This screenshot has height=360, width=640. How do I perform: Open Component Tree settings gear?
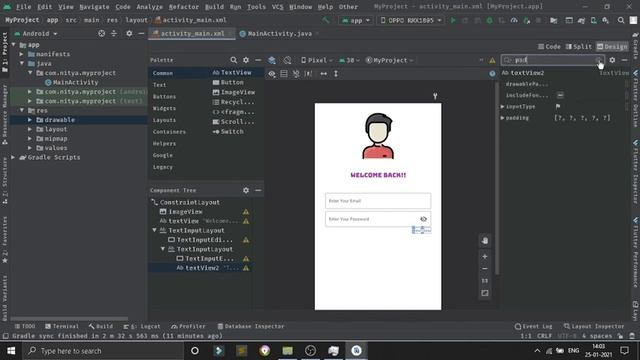pyautogui.click(x=246, y=190)
